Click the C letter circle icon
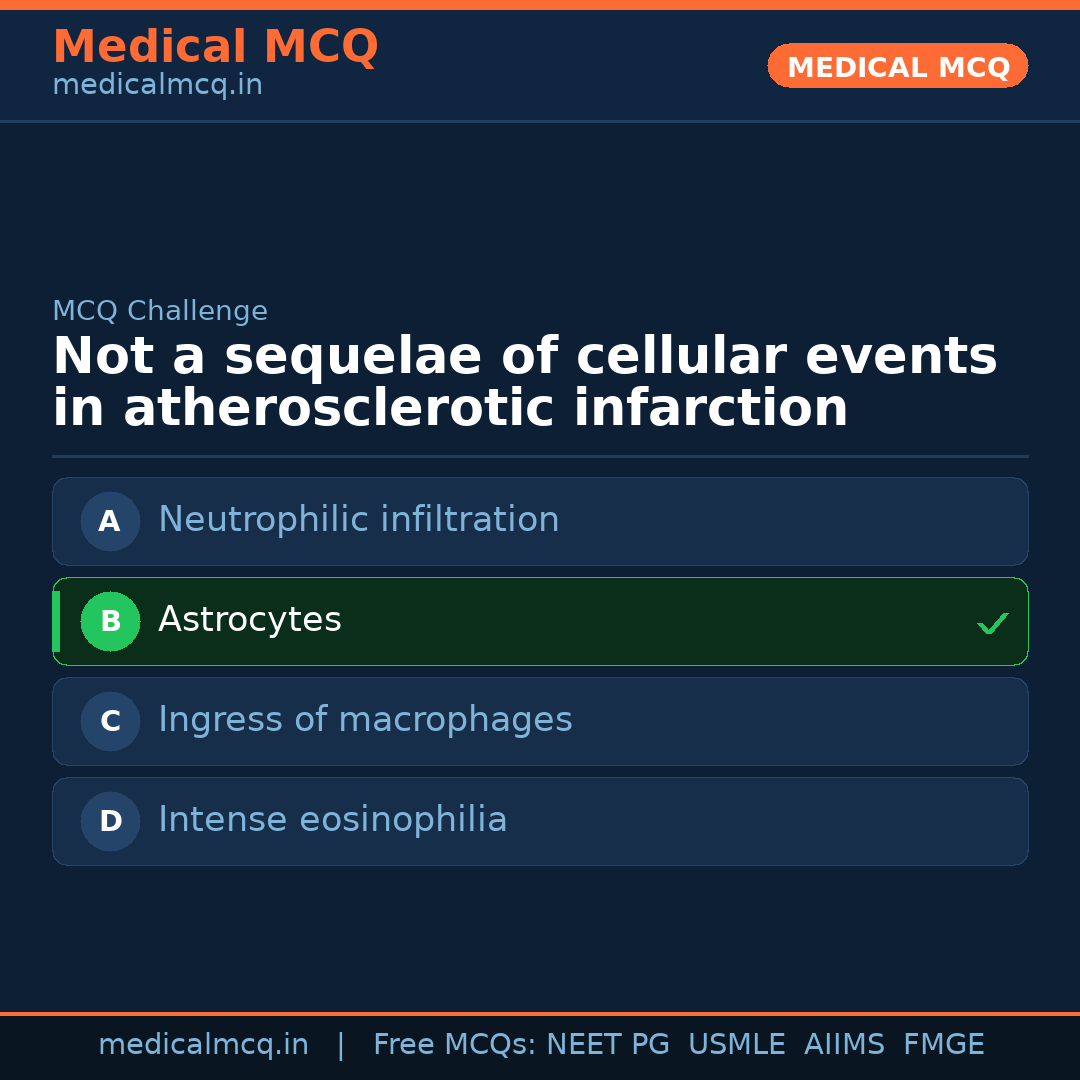 pyautogui.click(x=110, y=721)
